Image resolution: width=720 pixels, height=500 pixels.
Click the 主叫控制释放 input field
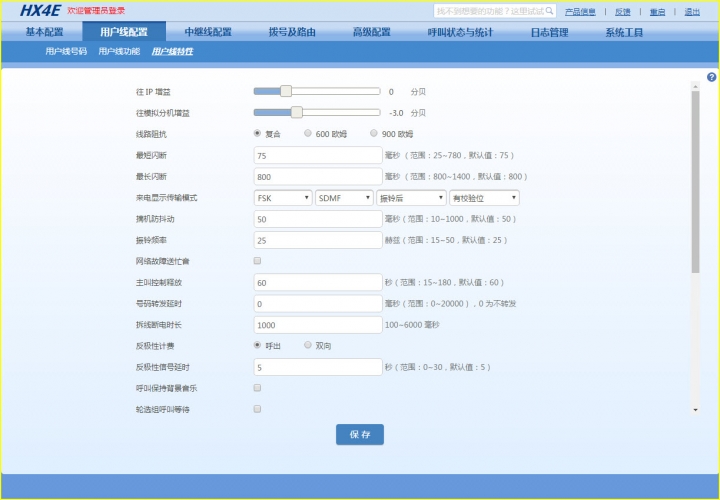(x=318, y=282)
